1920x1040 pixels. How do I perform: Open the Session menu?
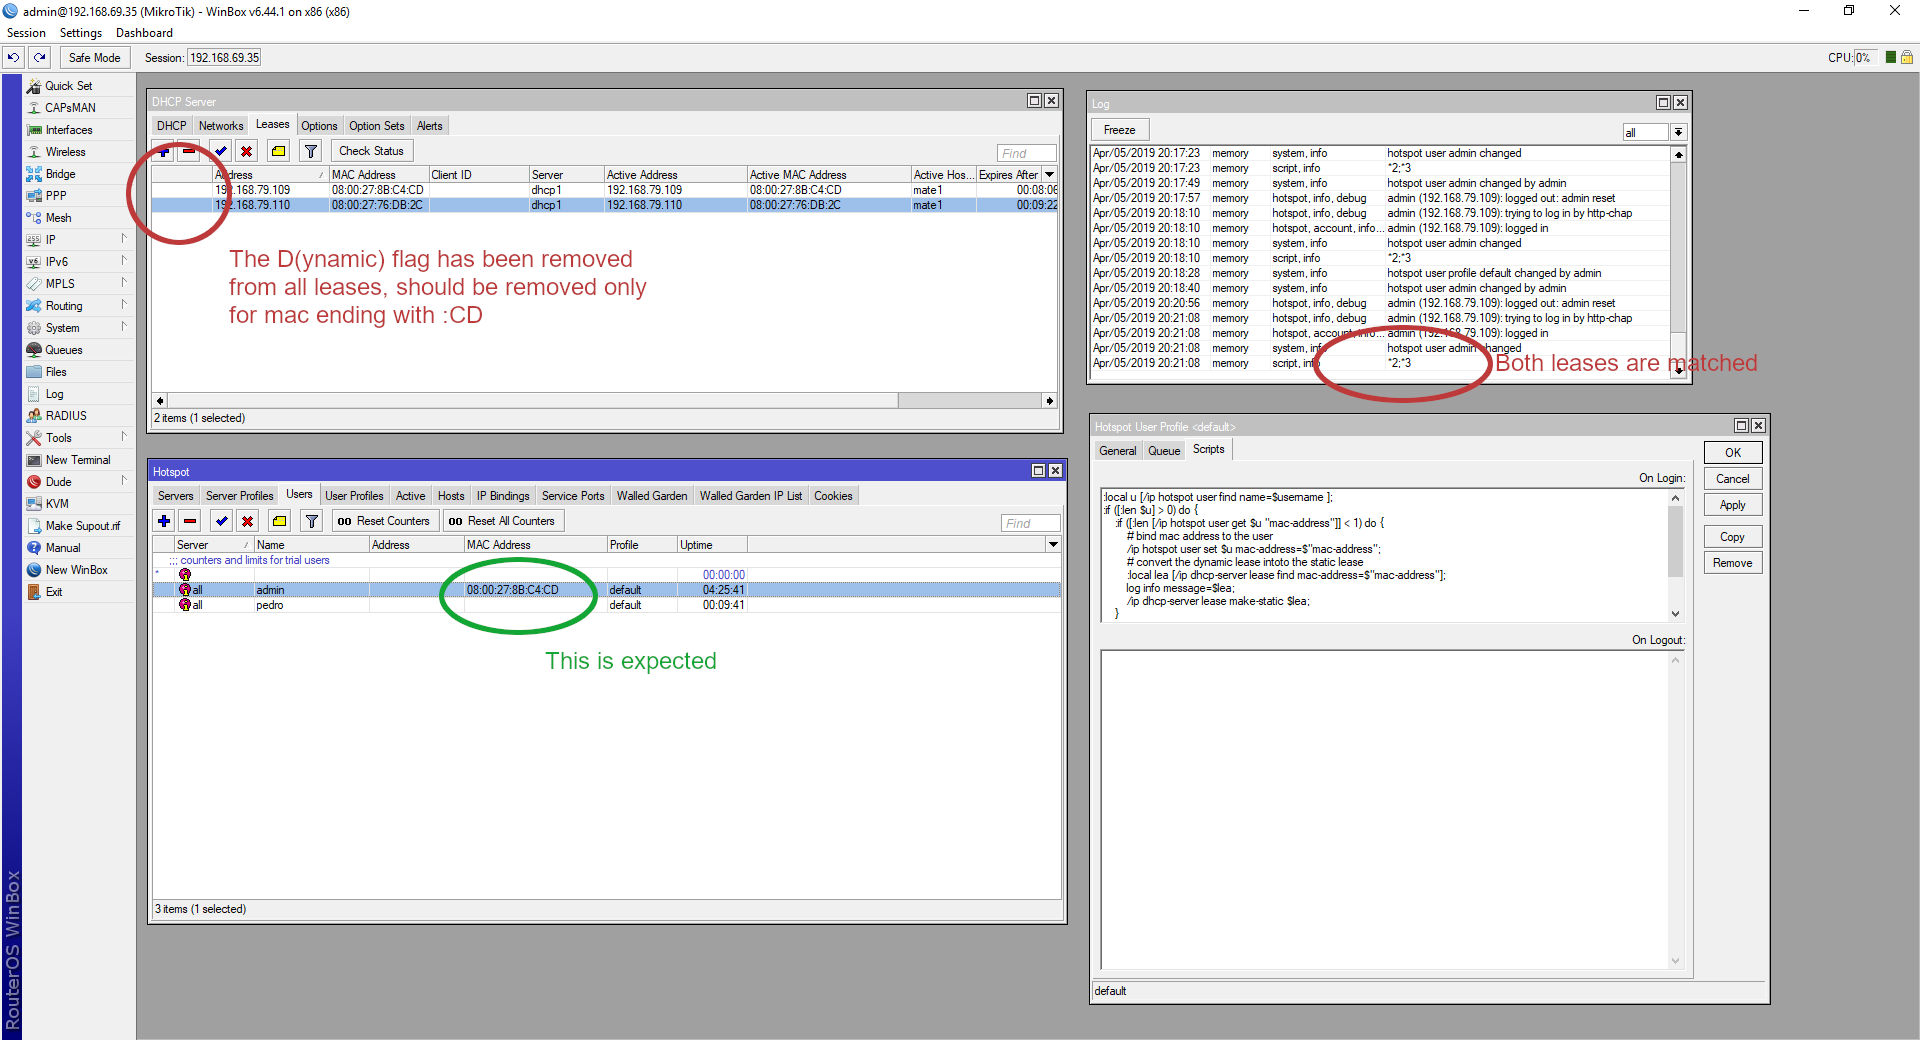pos(26,33)
